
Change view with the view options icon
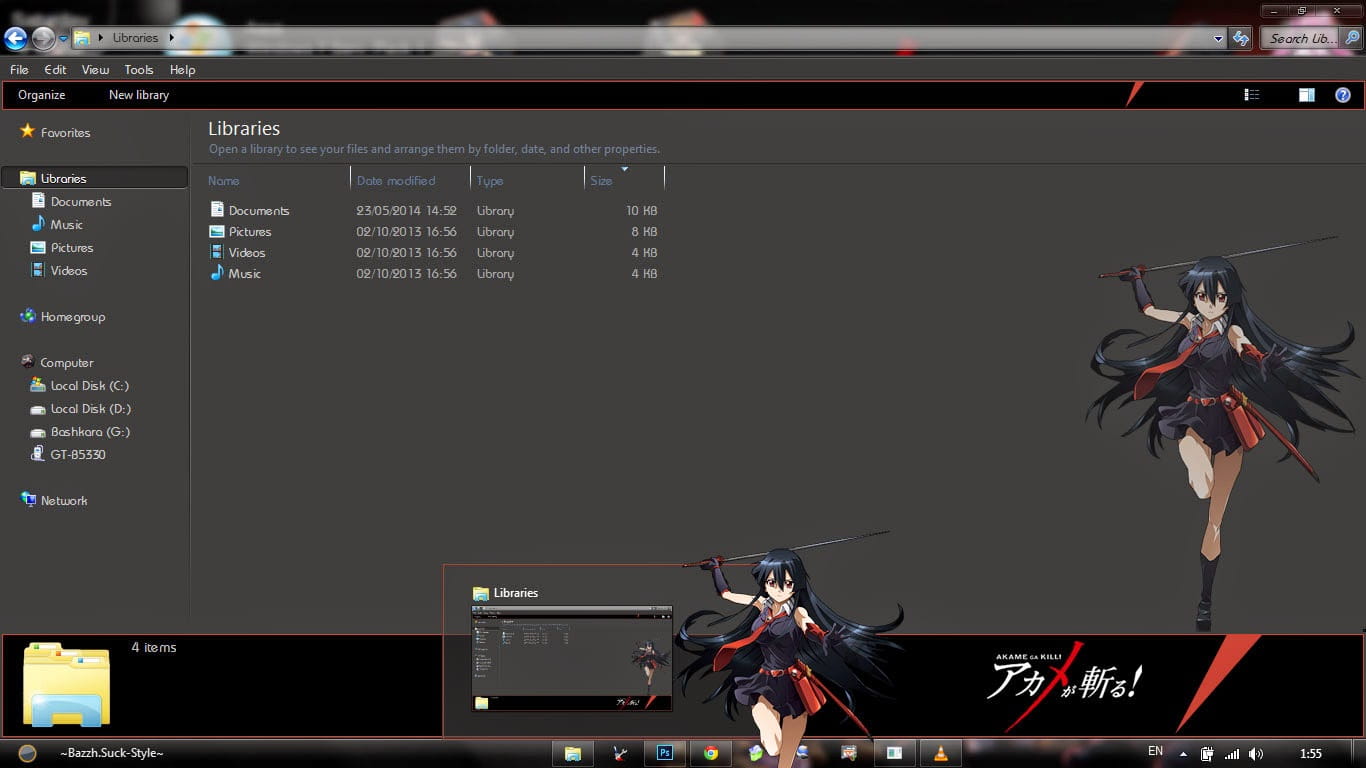coord(1252,95)
